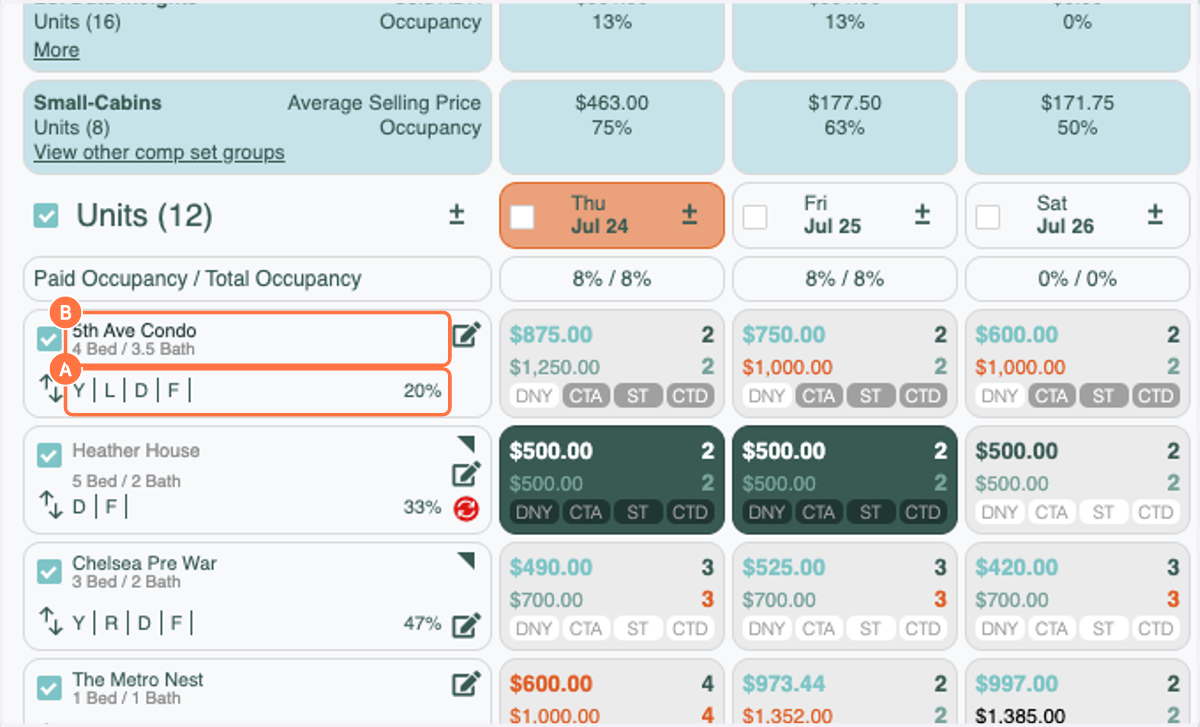Toggle ST tag on Heather House Saturday
The height and width of the screenshot is (727, 1200).
[x=1104, y=513]
